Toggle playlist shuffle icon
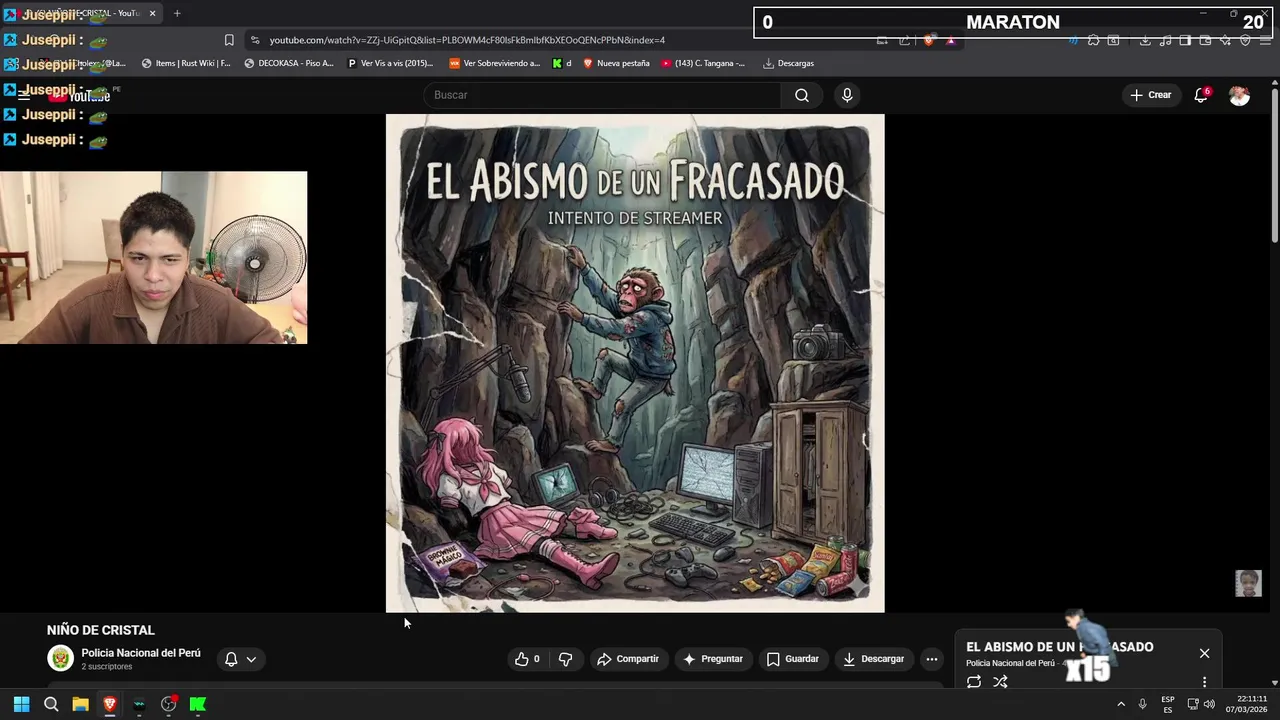This screenshot has height=720, width=1280. pyautogui.click(x=1000, y=682)
